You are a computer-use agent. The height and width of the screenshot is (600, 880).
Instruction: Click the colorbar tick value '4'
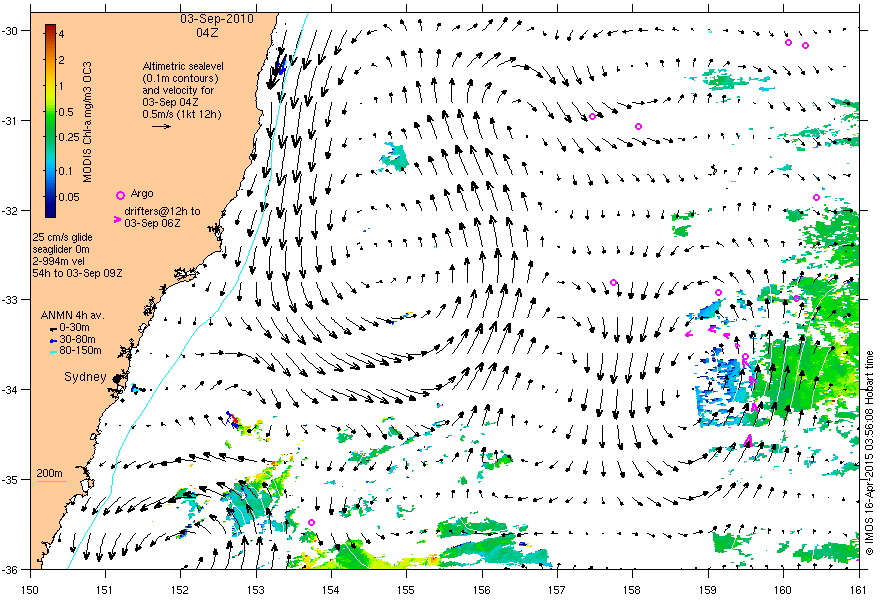coord(61,34)
